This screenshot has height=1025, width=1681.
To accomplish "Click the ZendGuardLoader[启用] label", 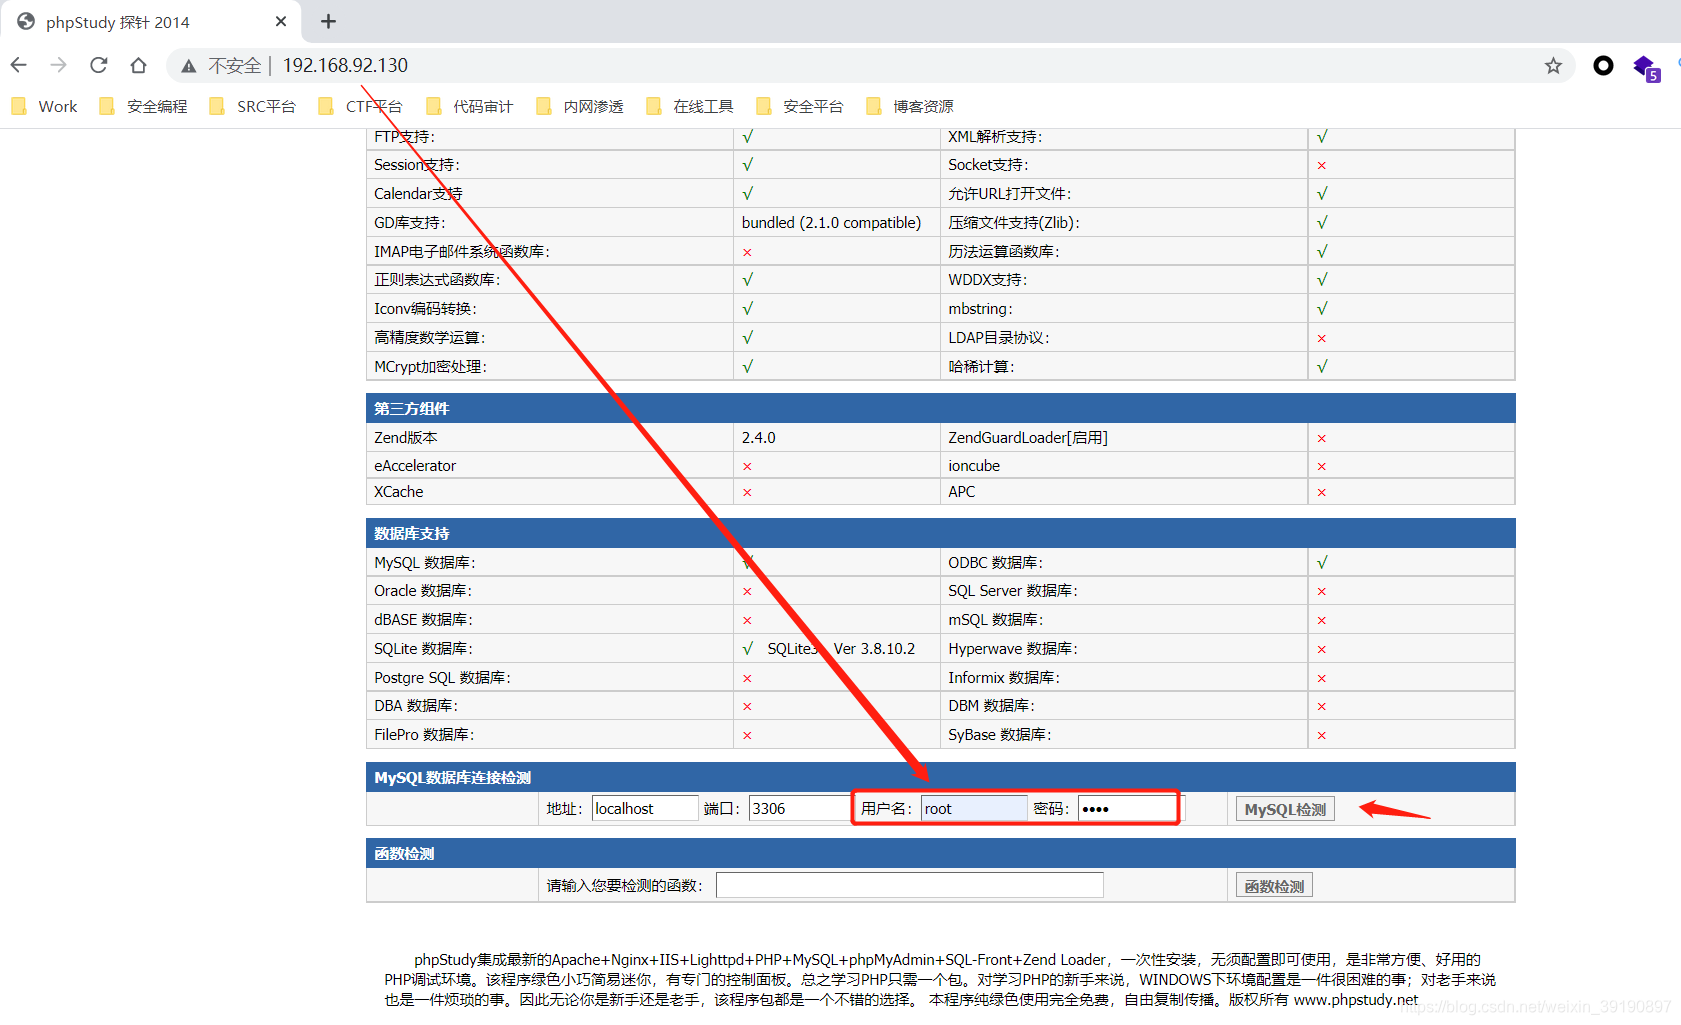I will 1028,437.
